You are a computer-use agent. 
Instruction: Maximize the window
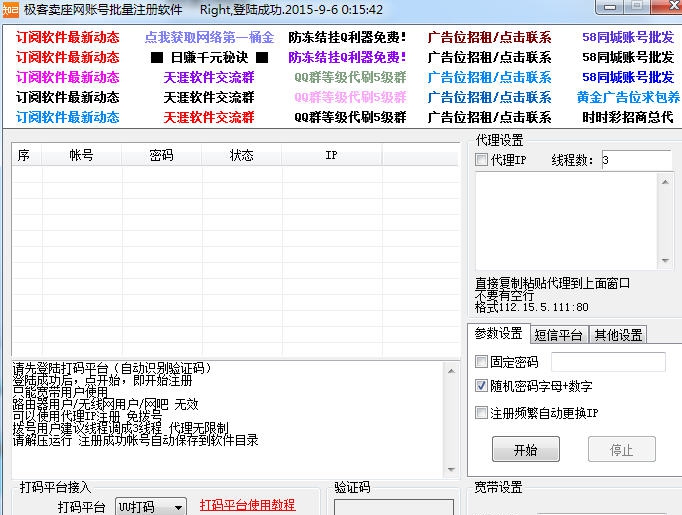click(x=637, y=6)
